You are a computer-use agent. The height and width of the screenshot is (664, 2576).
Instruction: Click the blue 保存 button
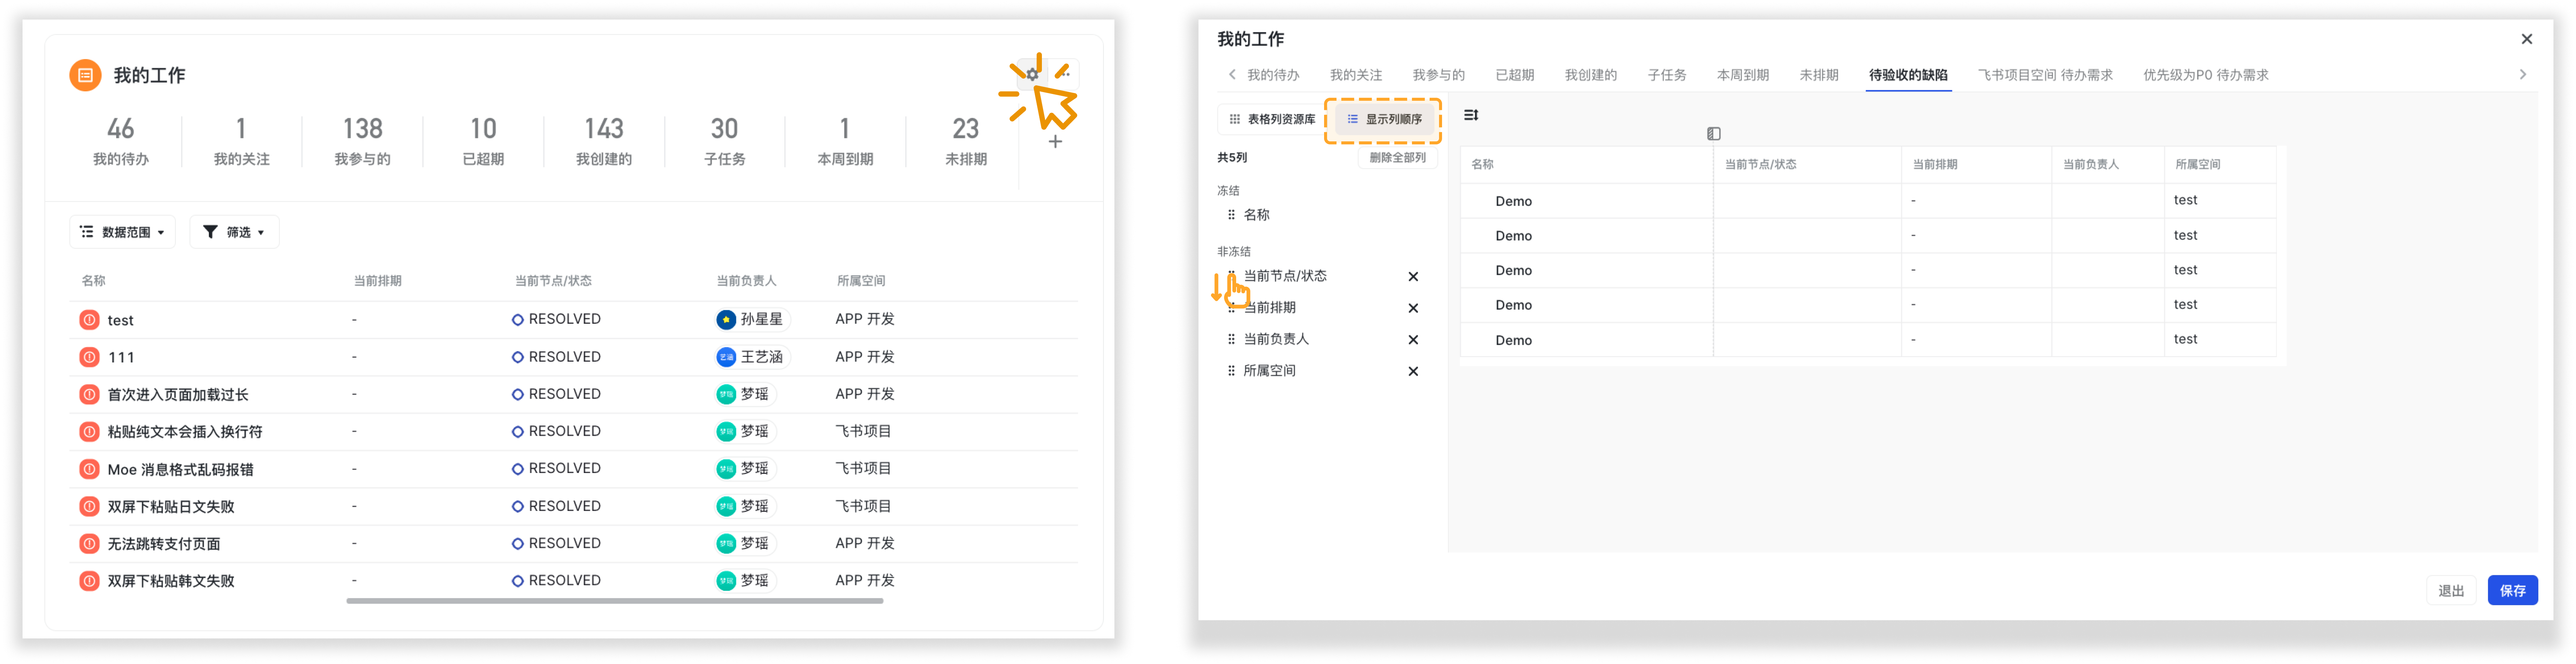(2512, 591)
